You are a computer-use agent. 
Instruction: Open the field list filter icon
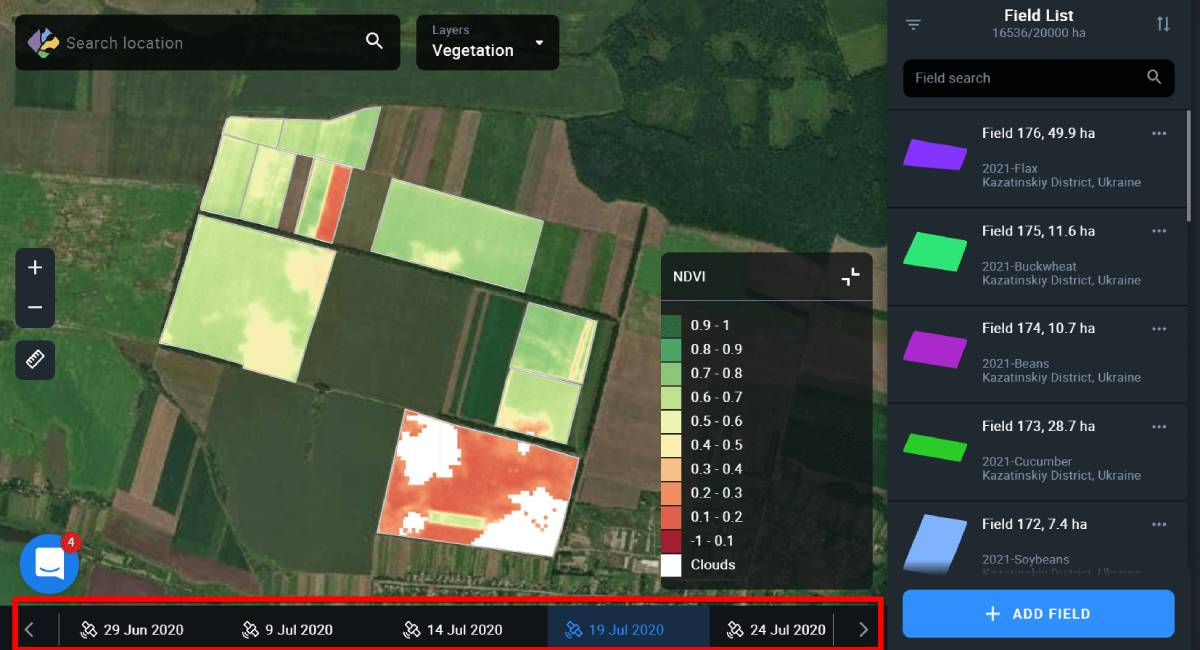click(x=913, y=25)
